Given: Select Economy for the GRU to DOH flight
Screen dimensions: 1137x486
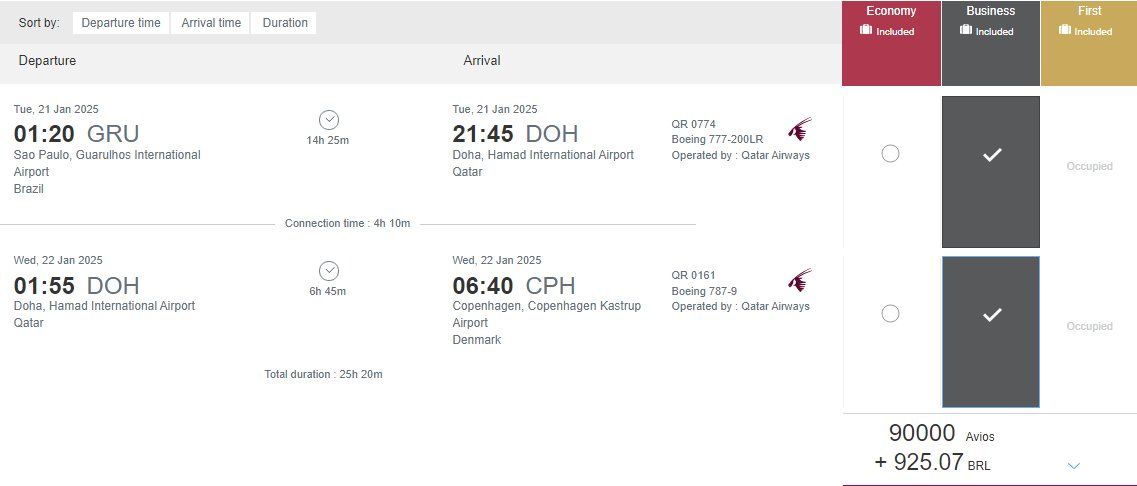Looking at the screenshot, I should coord(890,154).
